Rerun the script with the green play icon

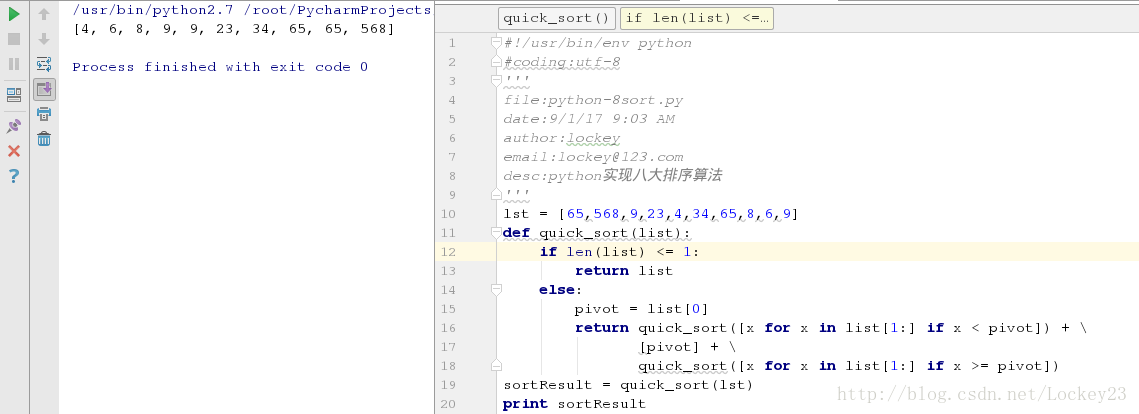[x=14, y=14]
